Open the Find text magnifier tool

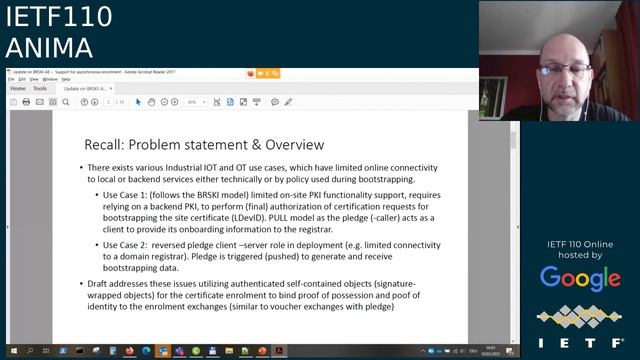coord(66,102)
